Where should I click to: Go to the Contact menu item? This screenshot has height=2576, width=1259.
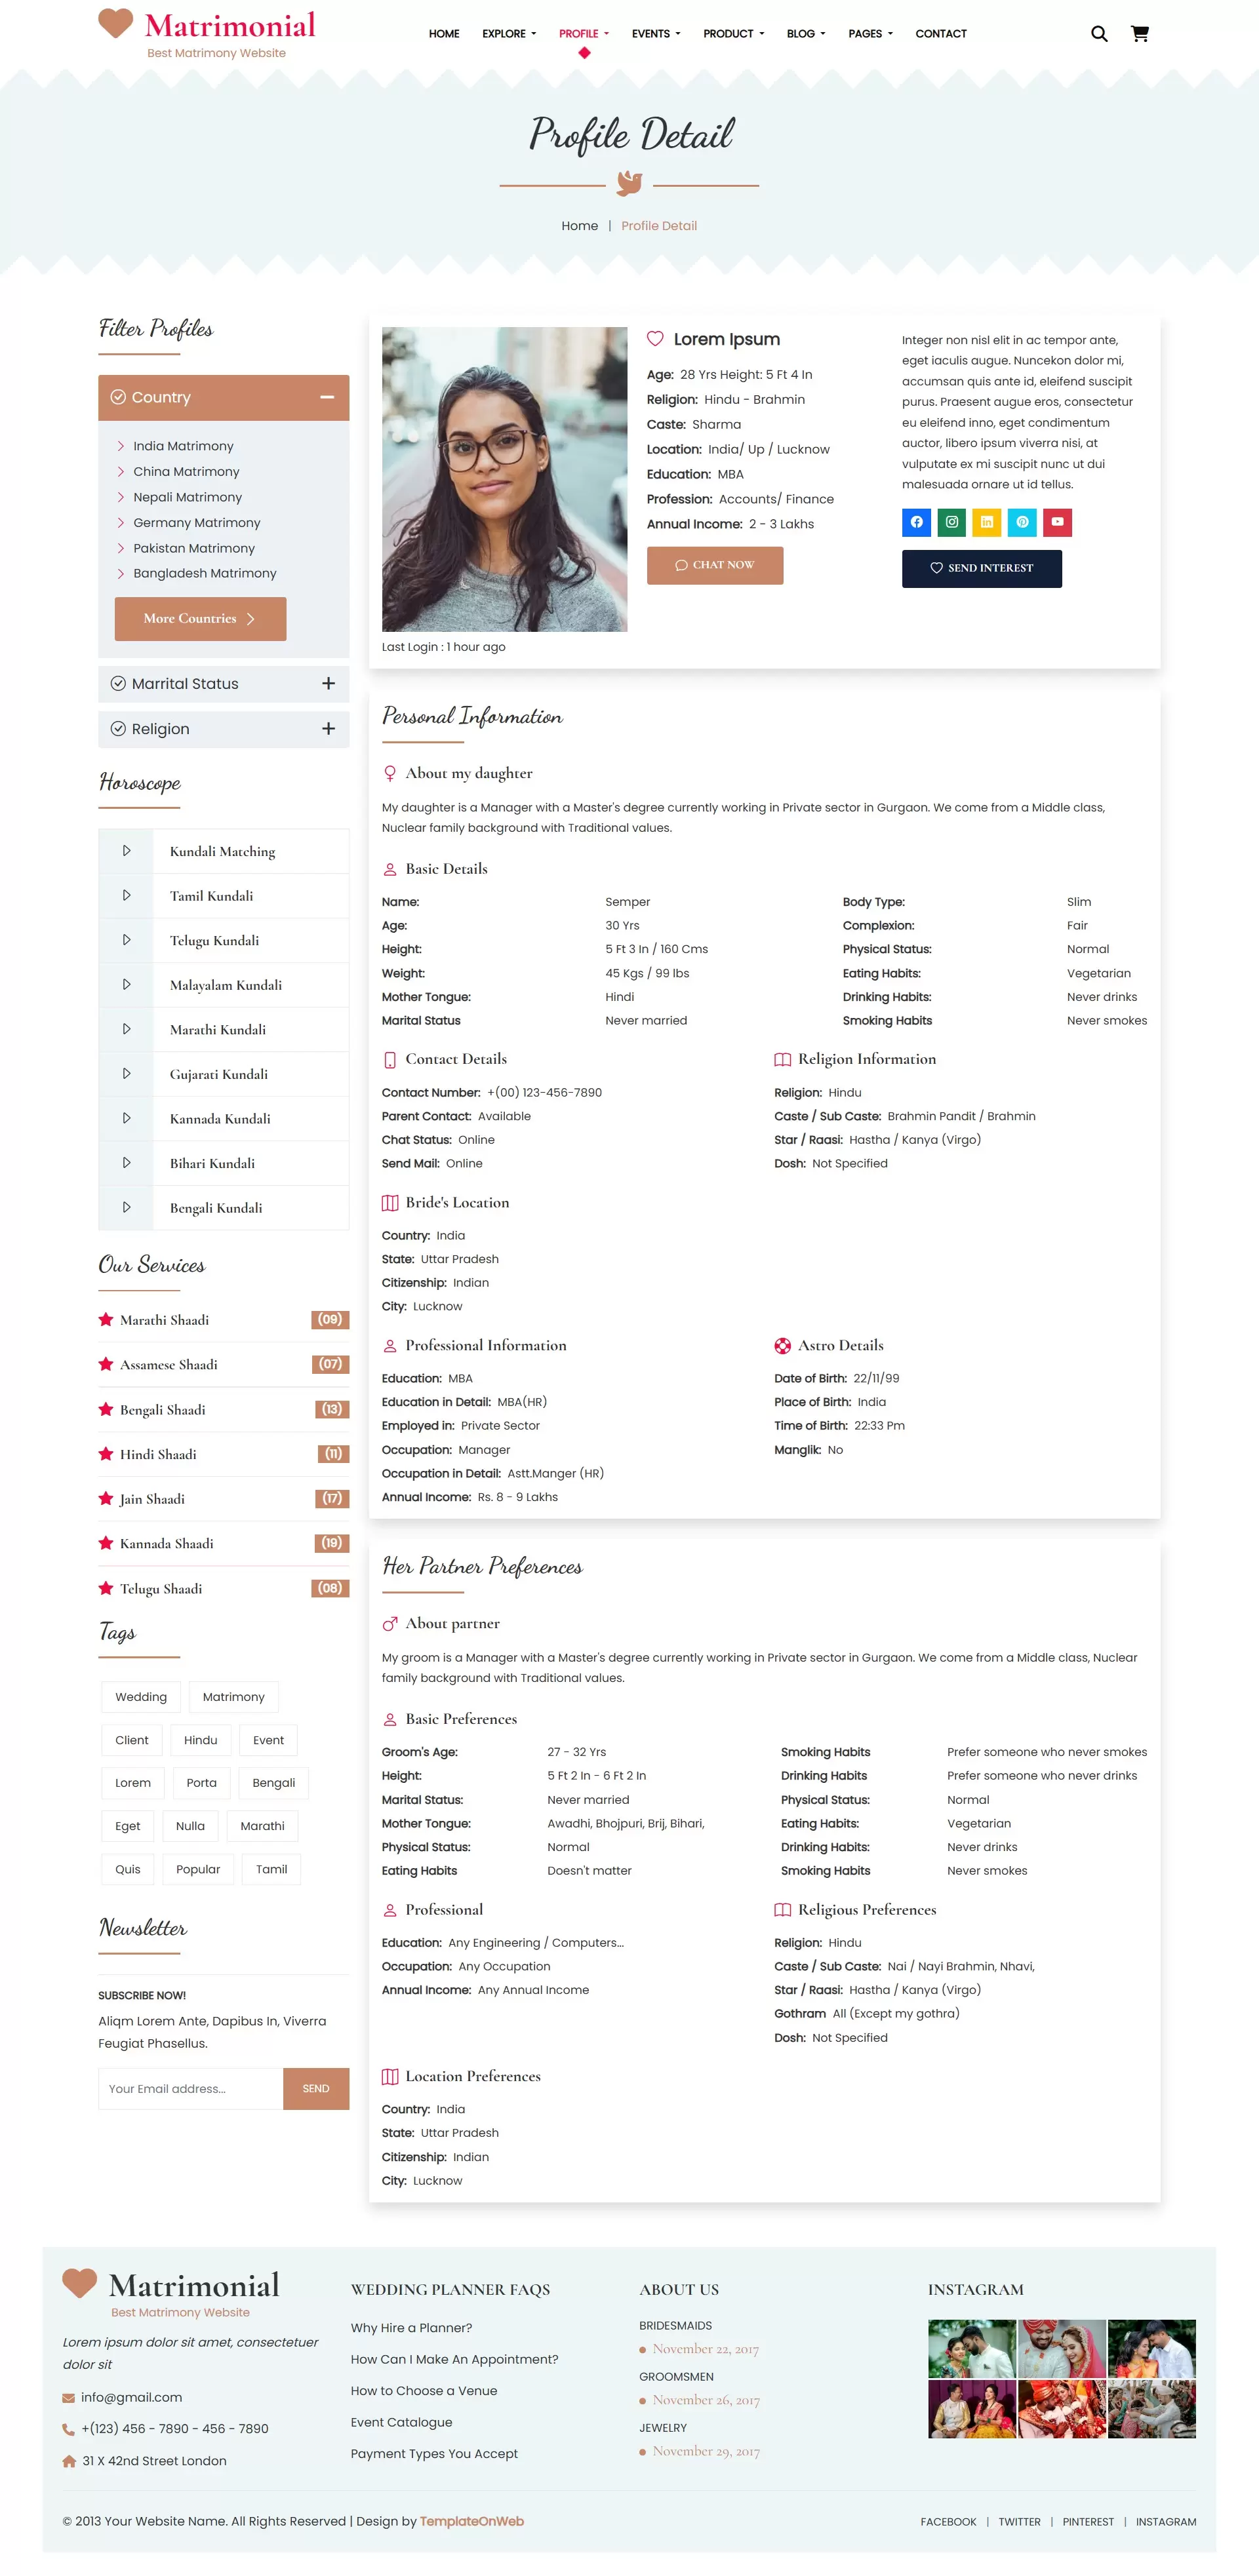coord(940,34)
